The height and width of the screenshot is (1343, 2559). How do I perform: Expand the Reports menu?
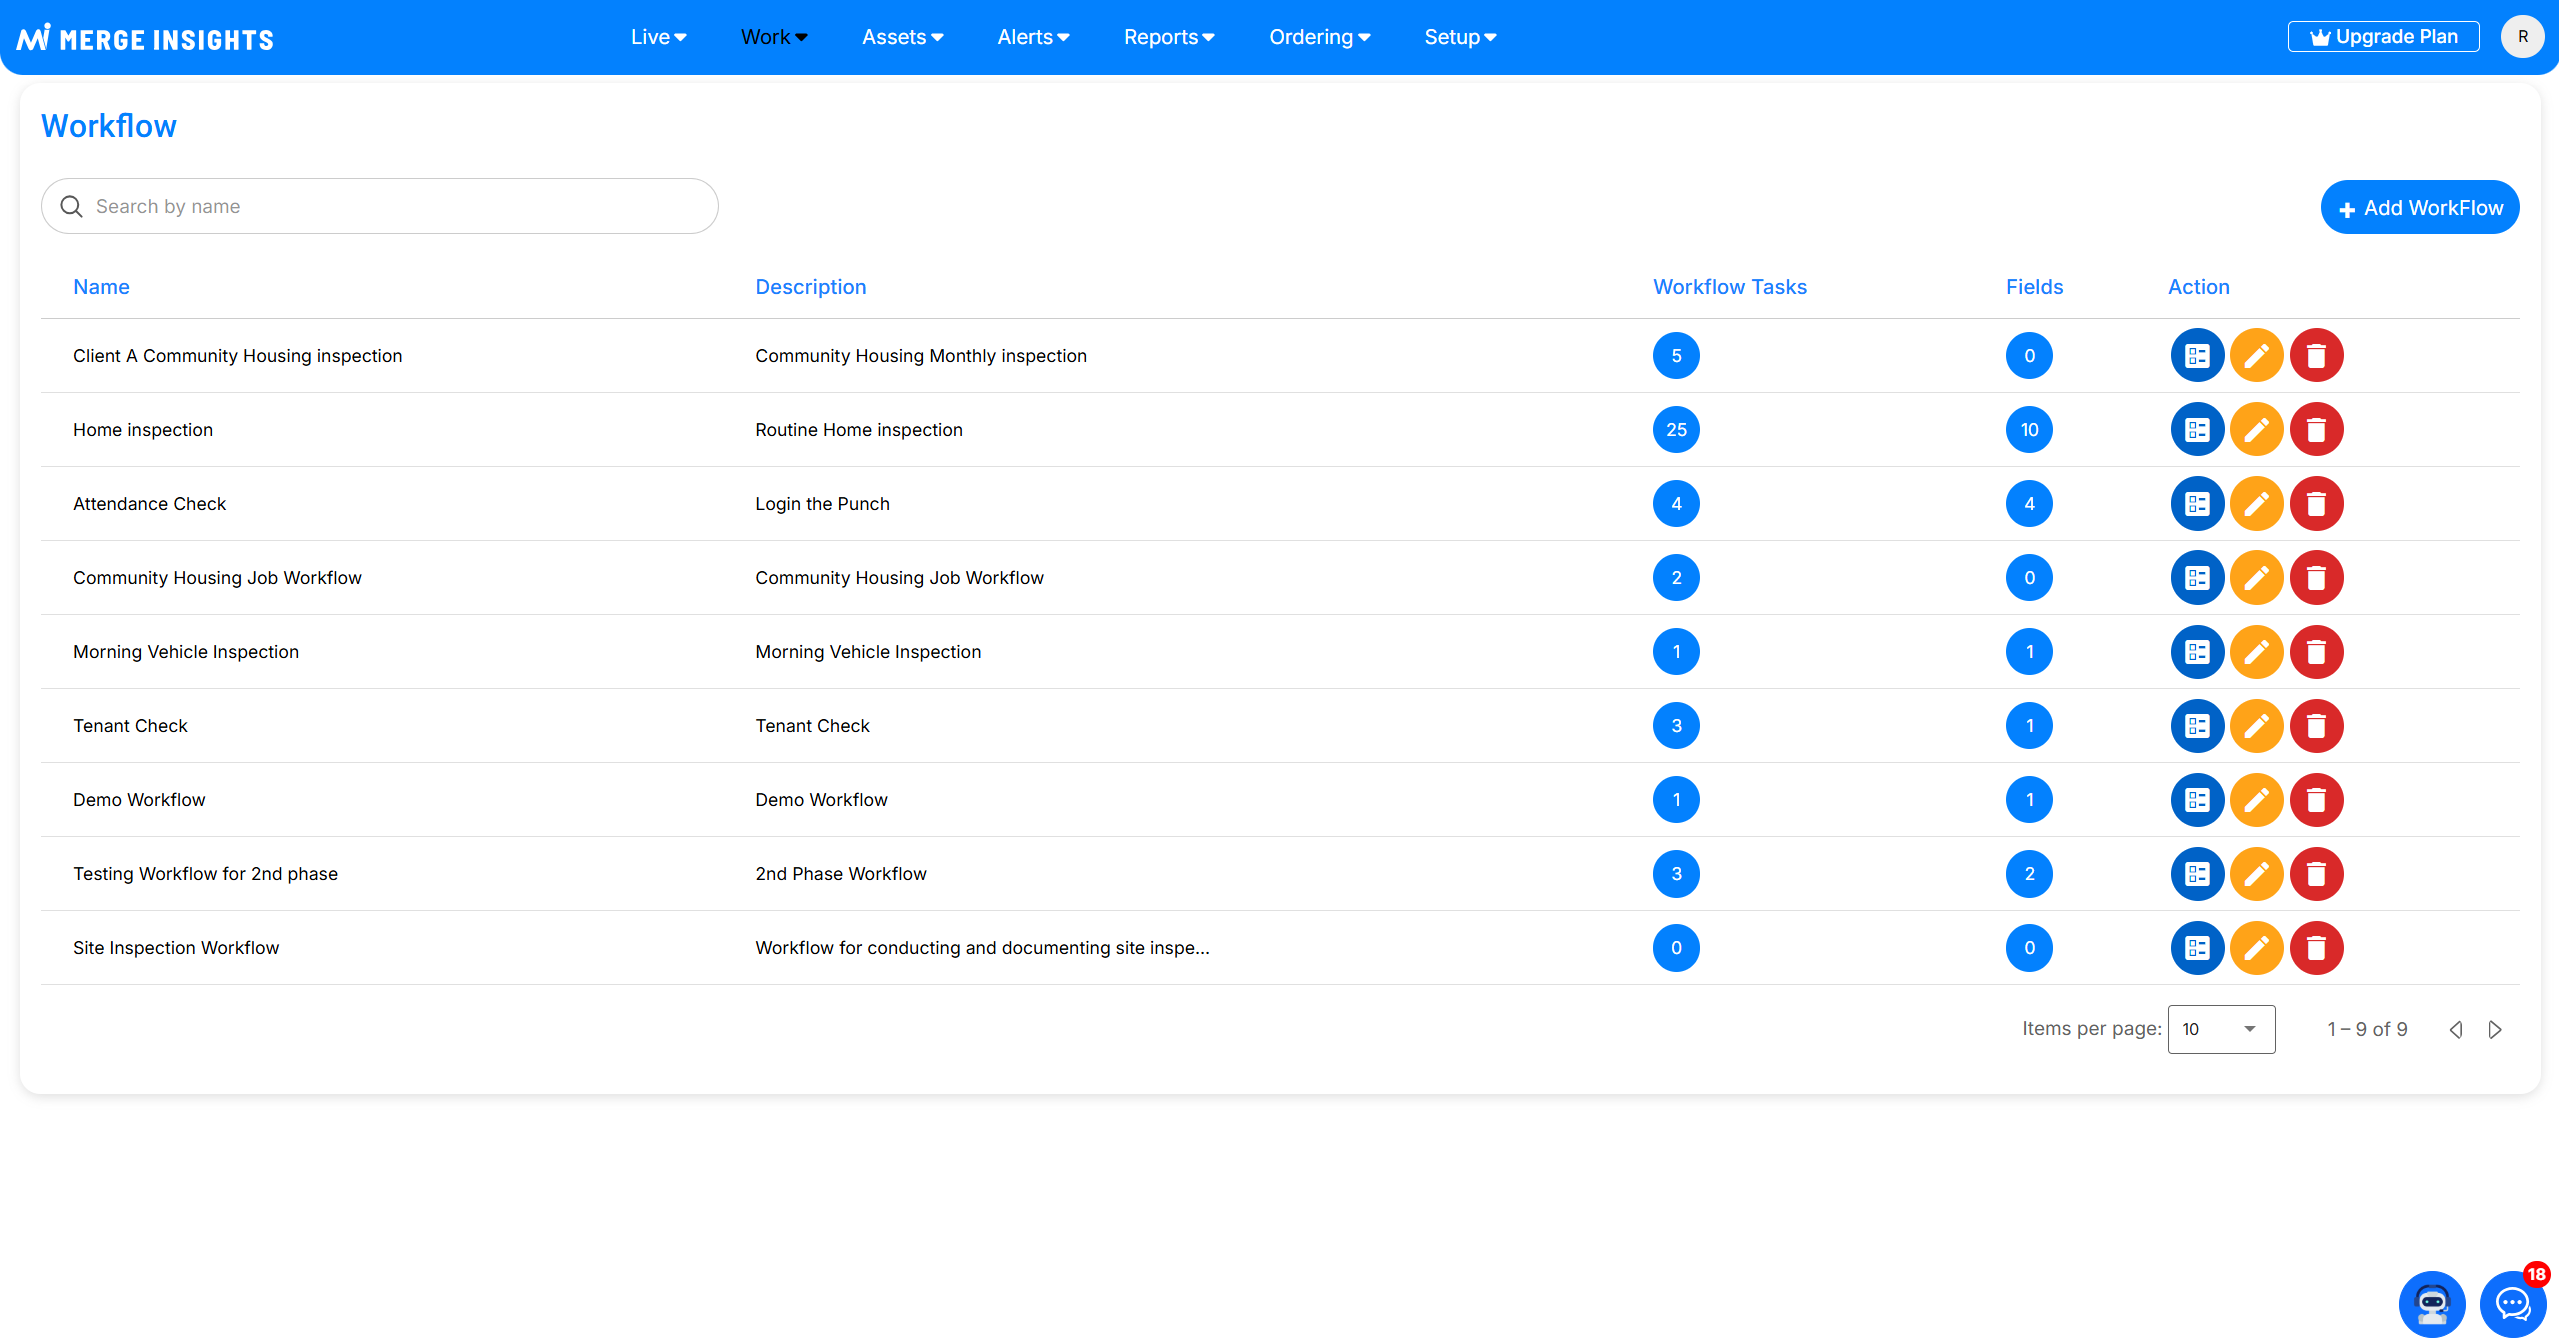(1168, 37)
